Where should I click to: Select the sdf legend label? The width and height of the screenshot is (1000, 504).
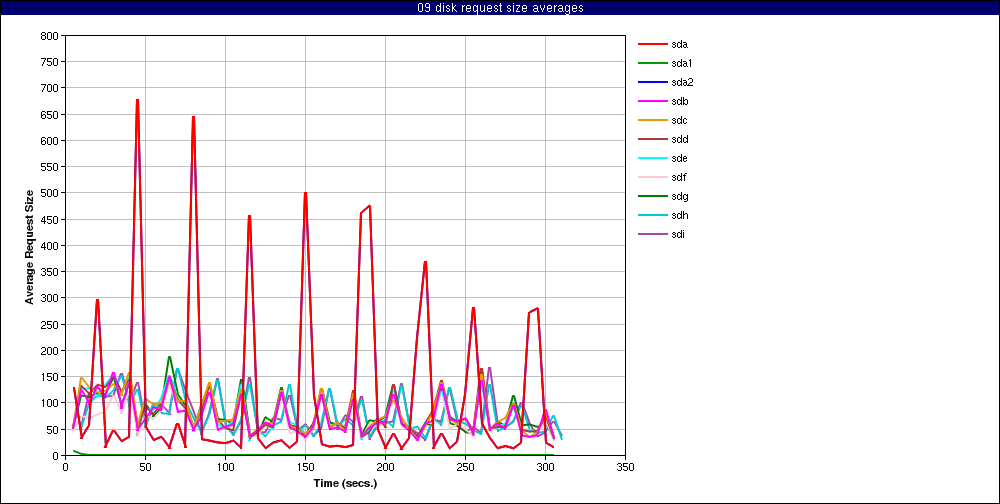679,177
